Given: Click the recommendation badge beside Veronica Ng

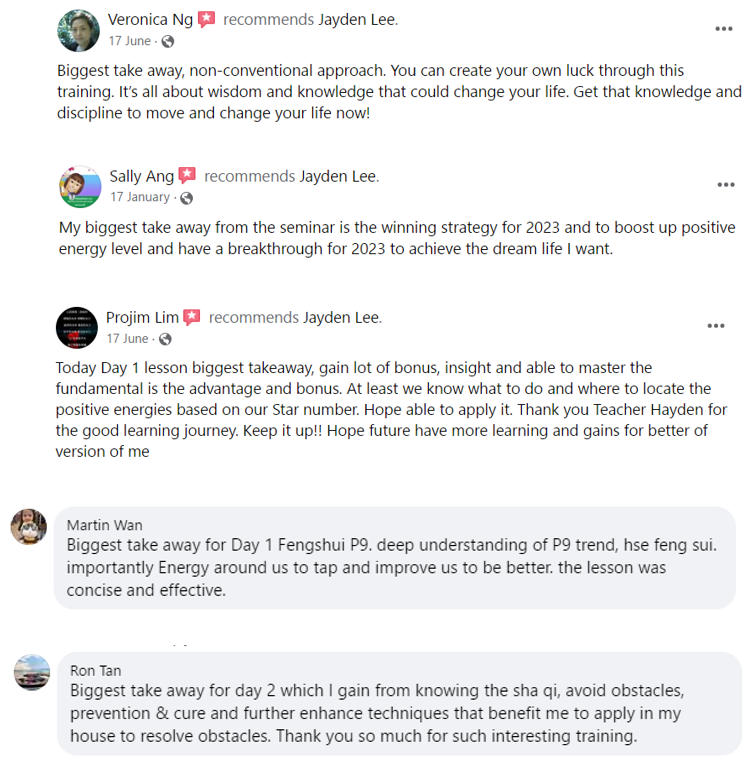Looking at the screenshot, I should point(207,20).
